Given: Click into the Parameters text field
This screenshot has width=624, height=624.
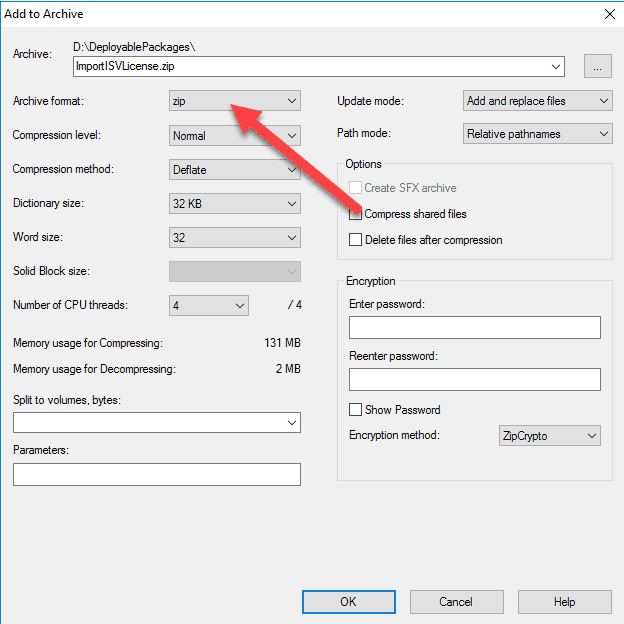Looking at the screenshot, I should click(x=157, y=474).
